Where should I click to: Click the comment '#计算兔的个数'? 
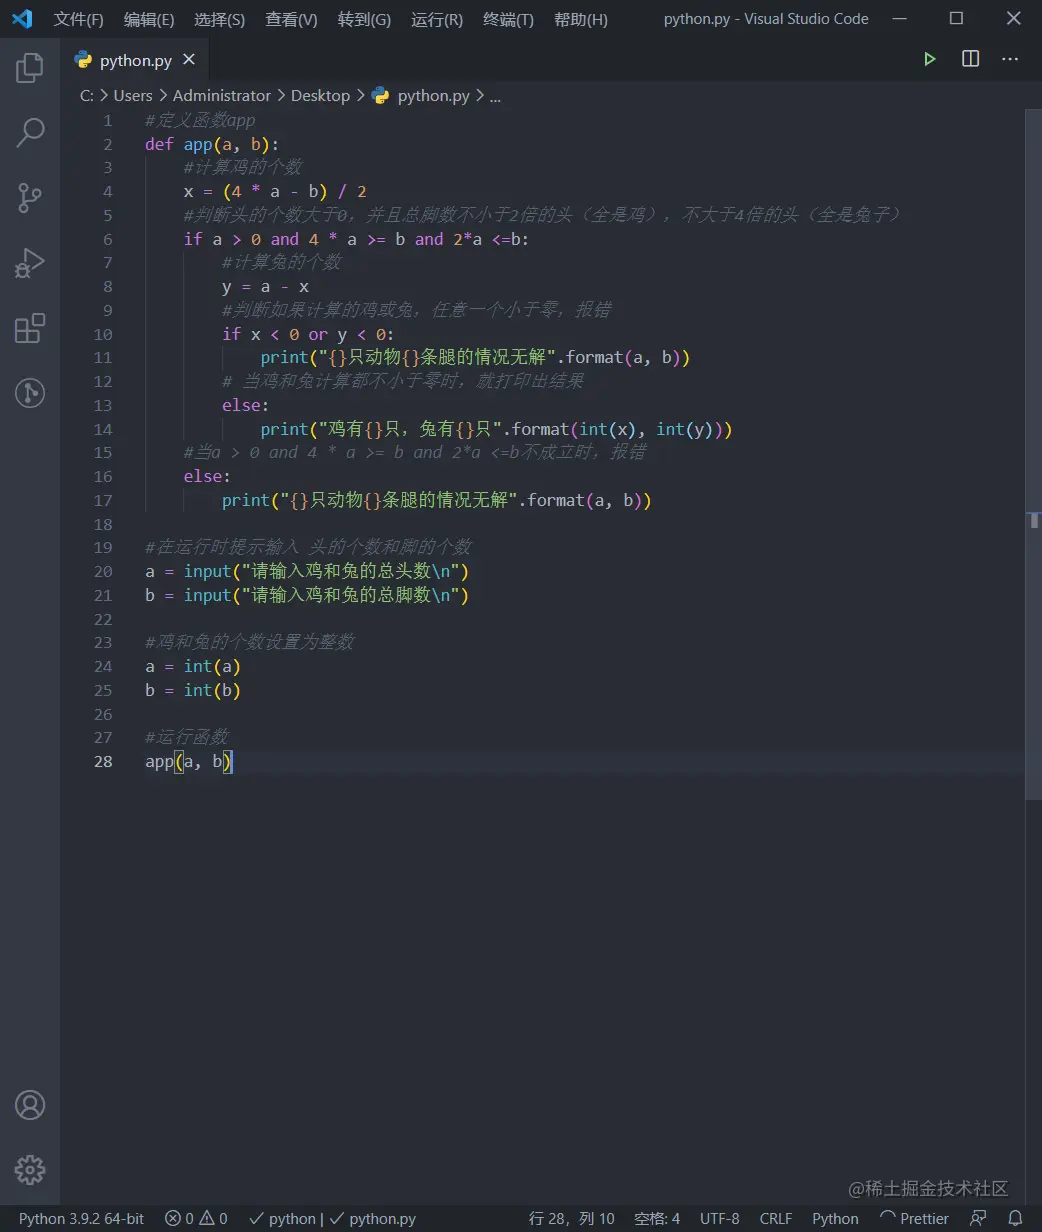[x=281, y=263]
